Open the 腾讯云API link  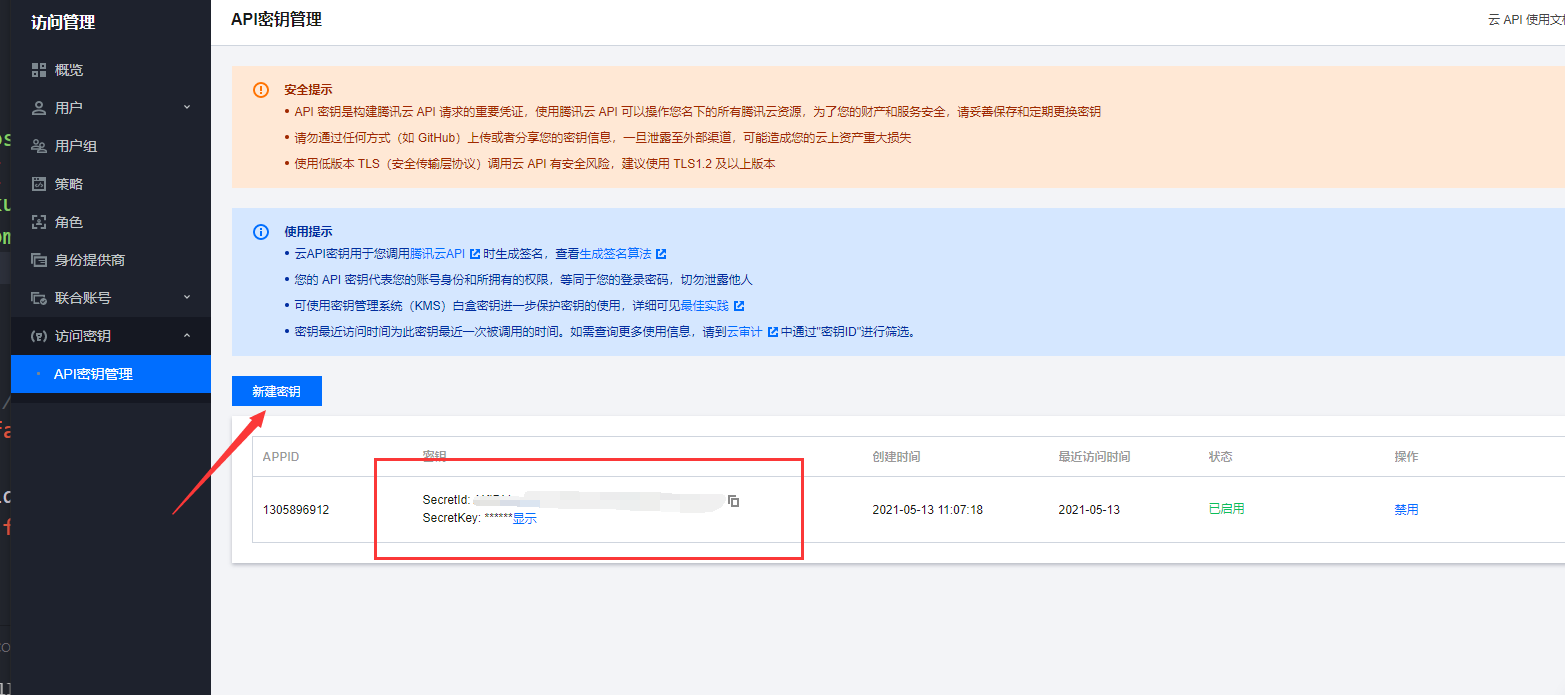point(439,254)
